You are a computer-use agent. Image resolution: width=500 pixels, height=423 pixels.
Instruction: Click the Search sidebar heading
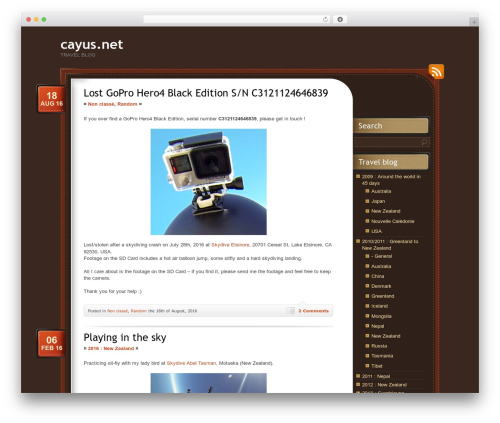click(x=370, y=126)
